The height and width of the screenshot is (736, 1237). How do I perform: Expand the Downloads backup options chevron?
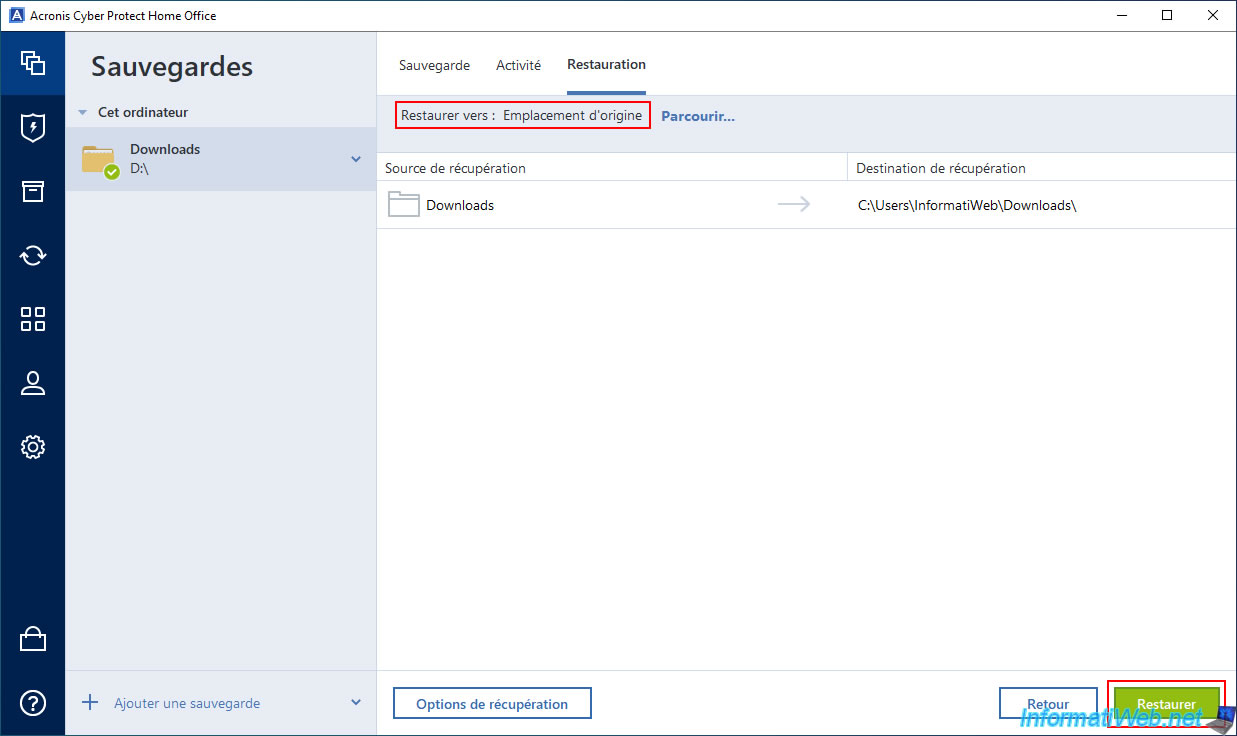click(x=355, y=159)
